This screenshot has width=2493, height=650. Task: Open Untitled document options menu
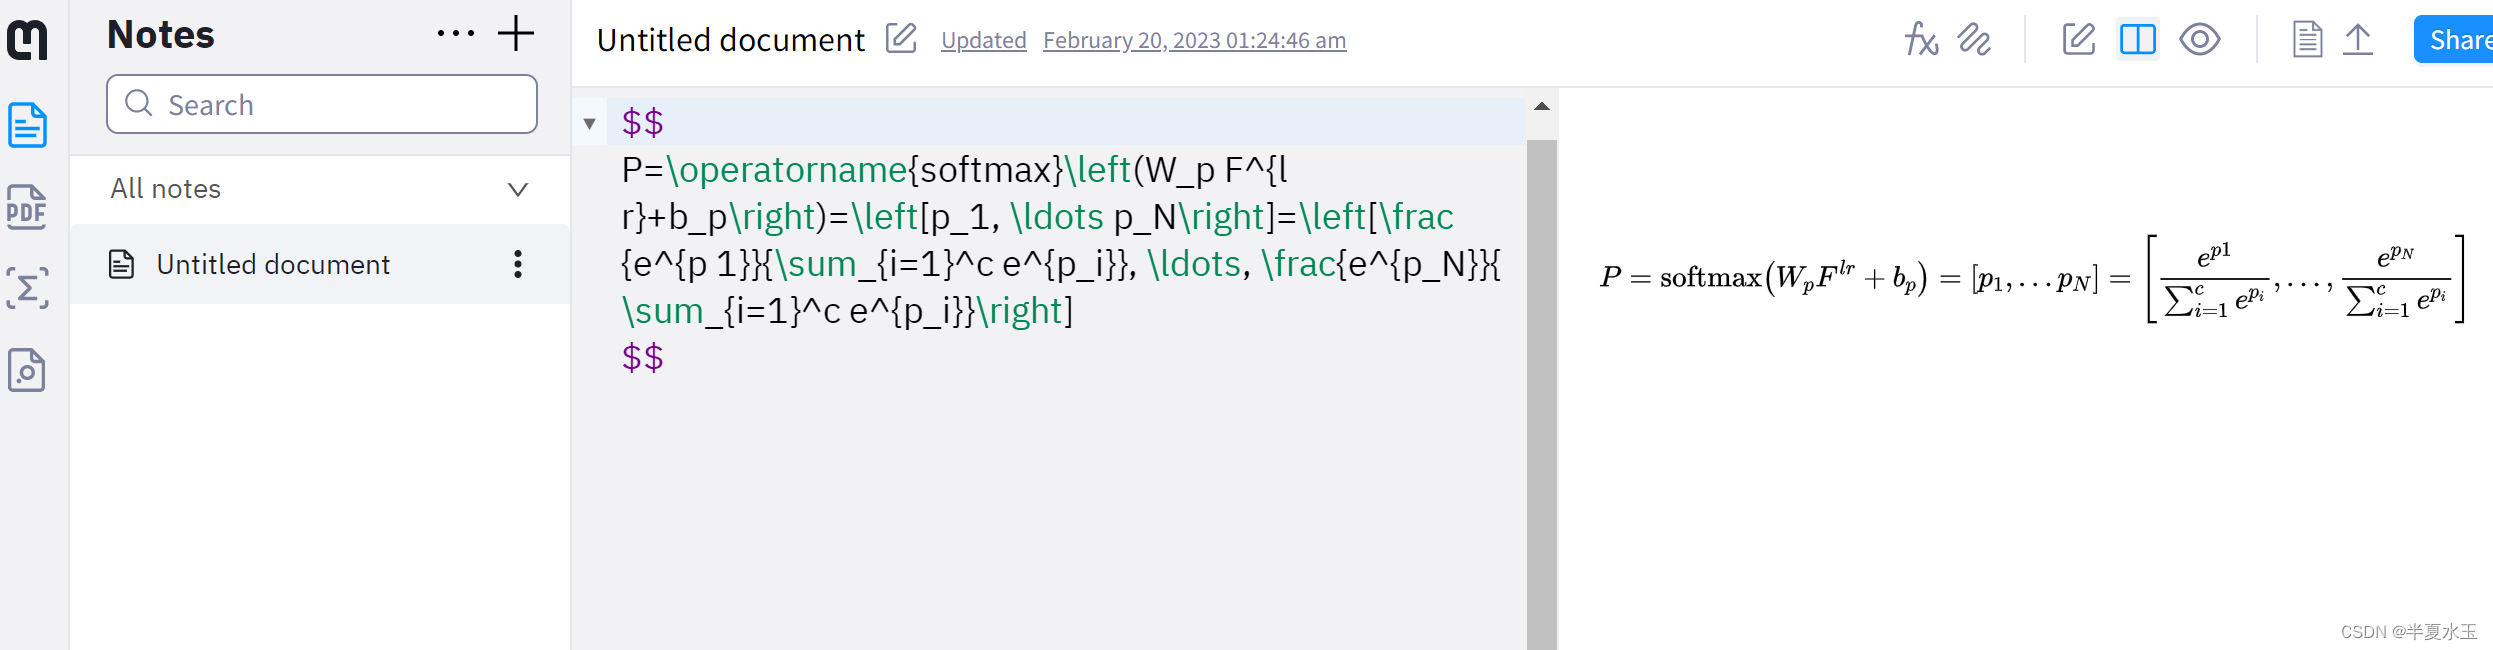[x=517, y=264]
